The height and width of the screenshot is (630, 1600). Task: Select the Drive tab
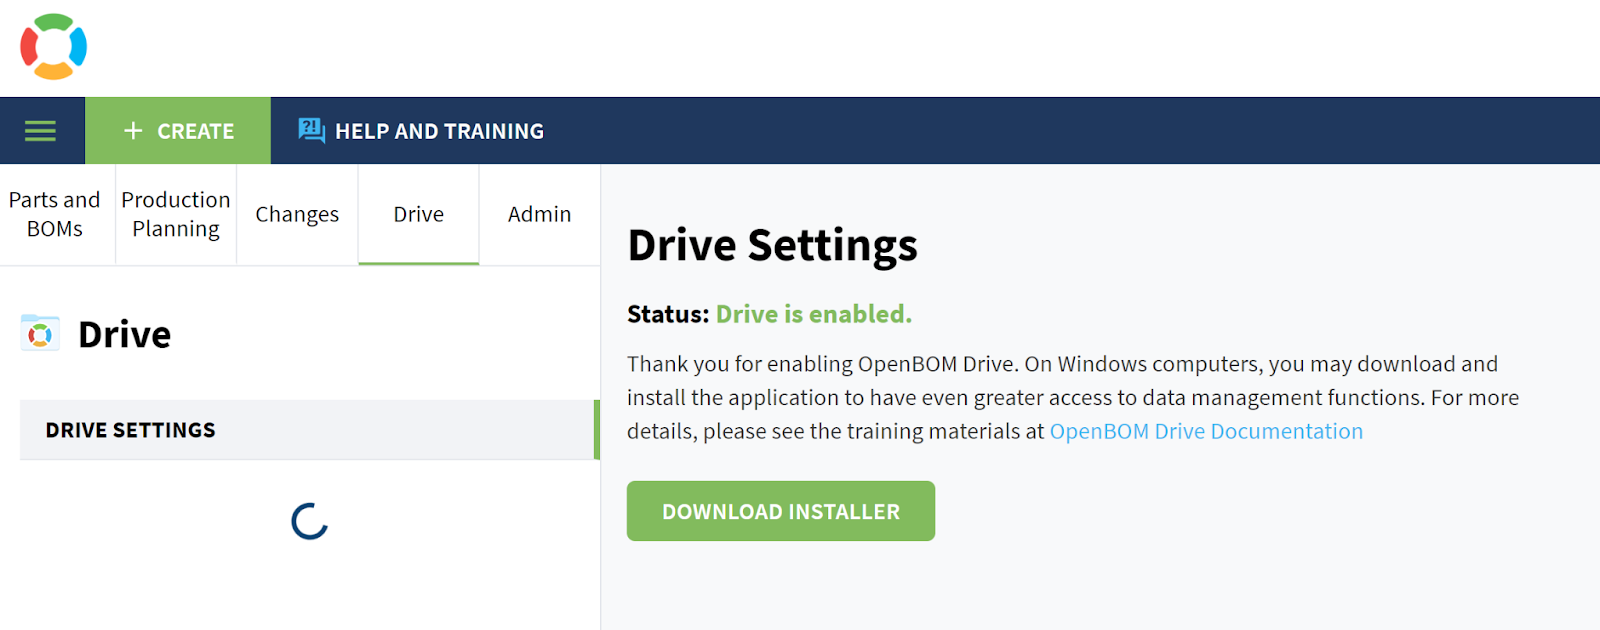tap(418, 214)
